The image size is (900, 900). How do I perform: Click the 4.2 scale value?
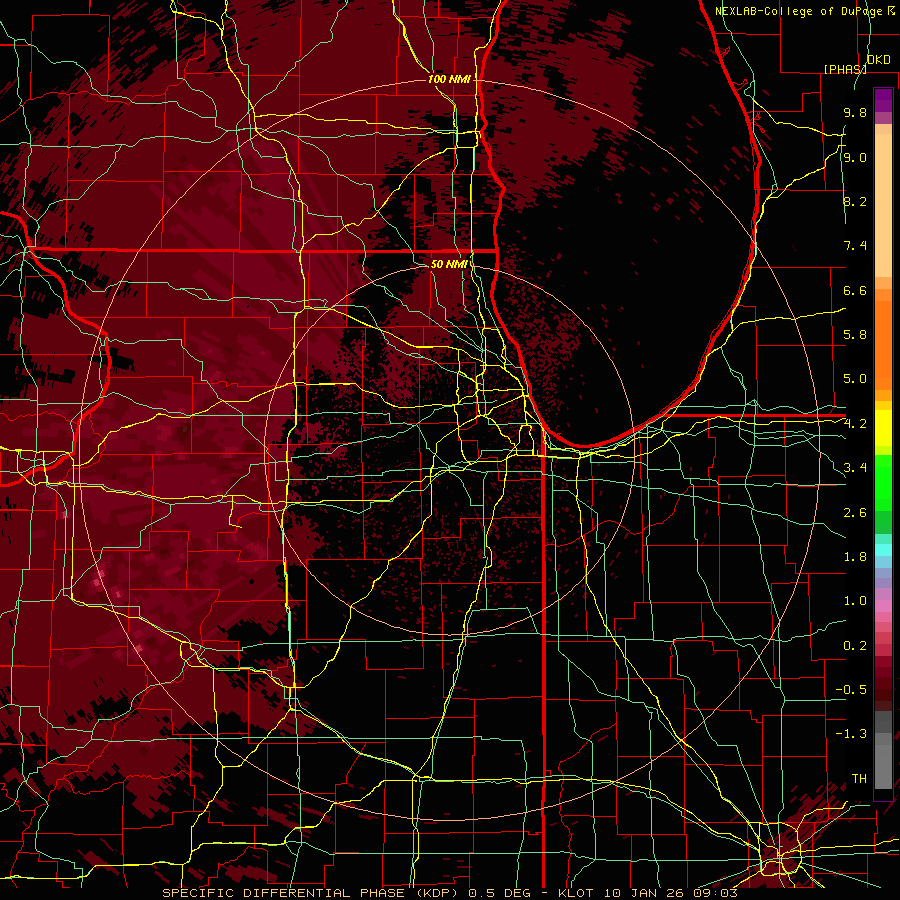pos(855,424)
